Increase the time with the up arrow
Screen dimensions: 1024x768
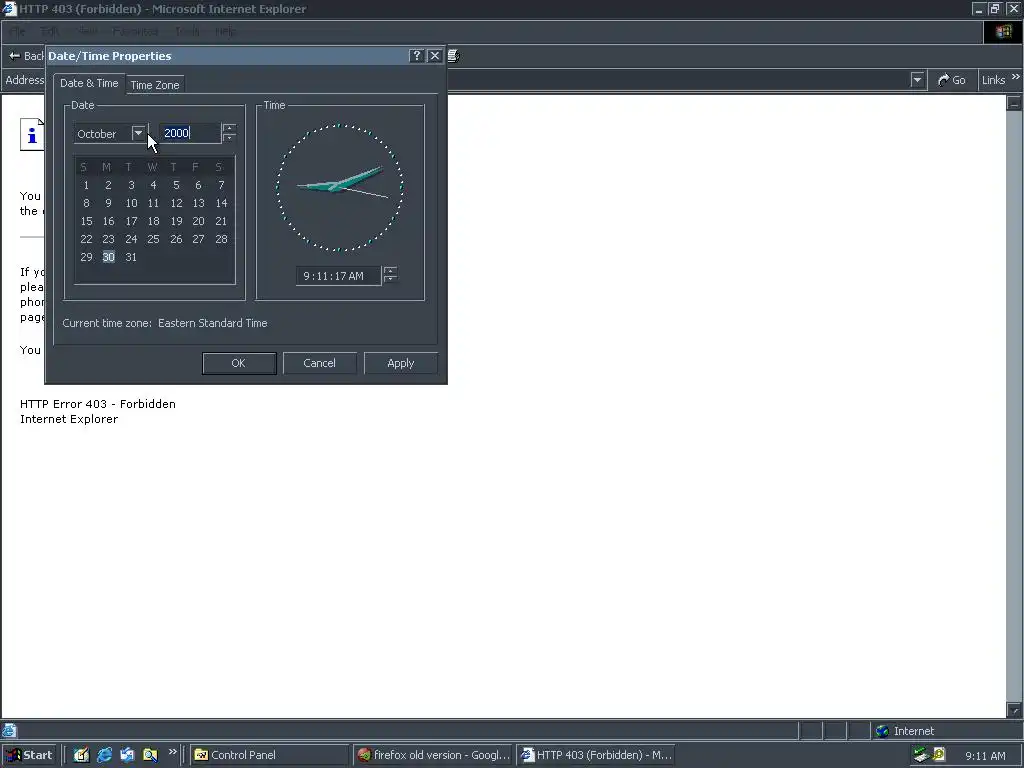390,271
